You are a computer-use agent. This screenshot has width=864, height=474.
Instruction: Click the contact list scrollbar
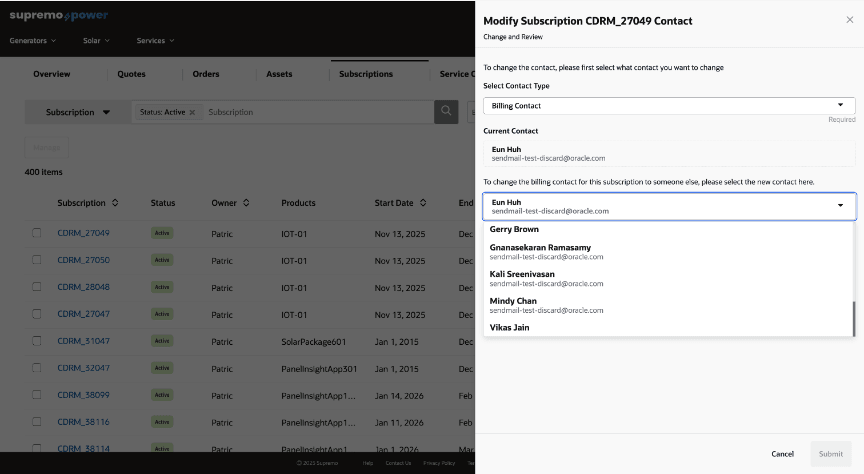(x=853, y=318)
